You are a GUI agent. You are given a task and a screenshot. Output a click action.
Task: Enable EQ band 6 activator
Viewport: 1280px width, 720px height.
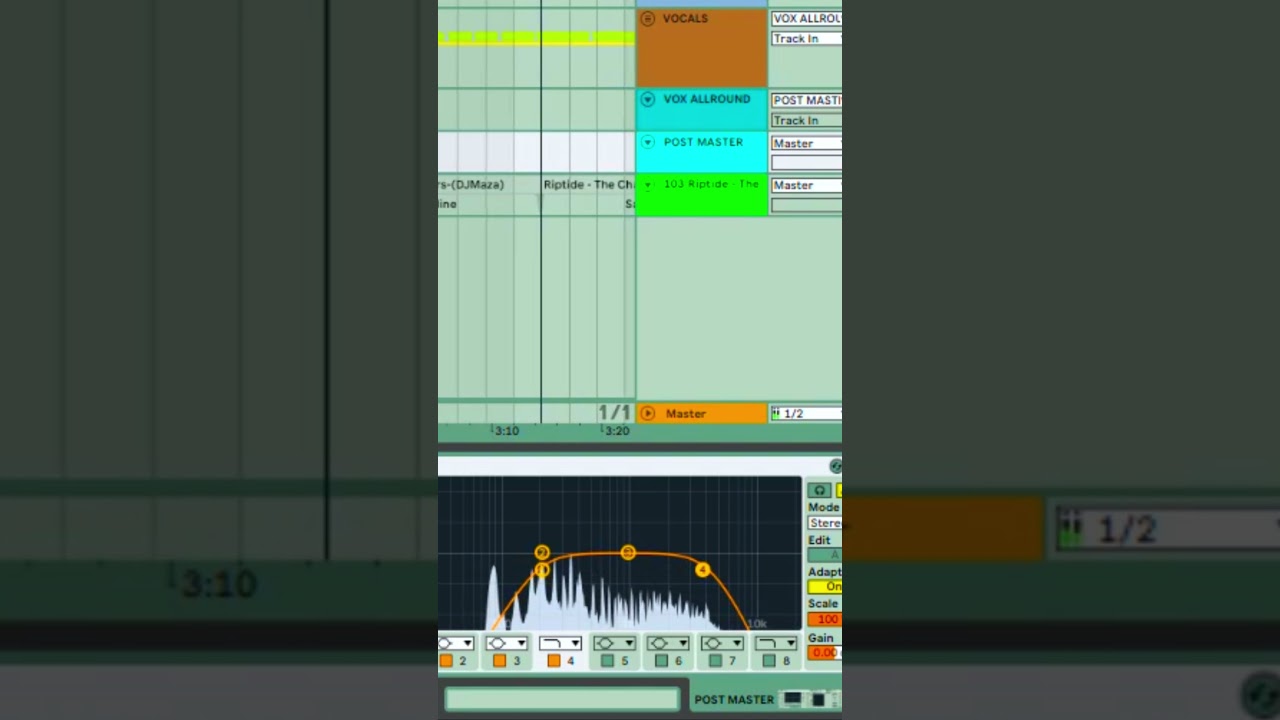click(x=661, y=661)
